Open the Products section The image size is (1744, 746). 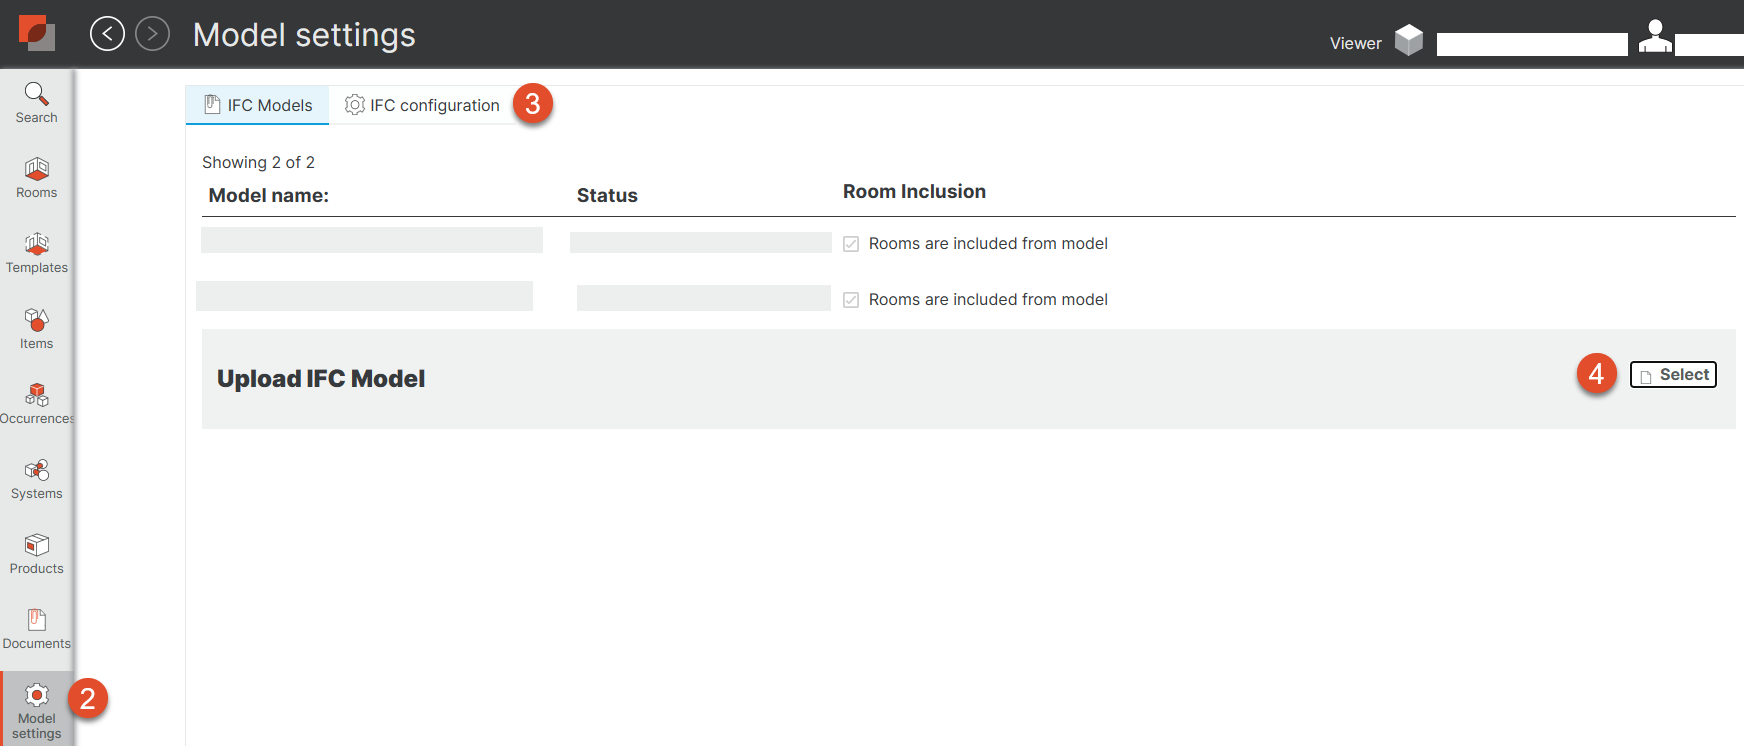point(36,554)
